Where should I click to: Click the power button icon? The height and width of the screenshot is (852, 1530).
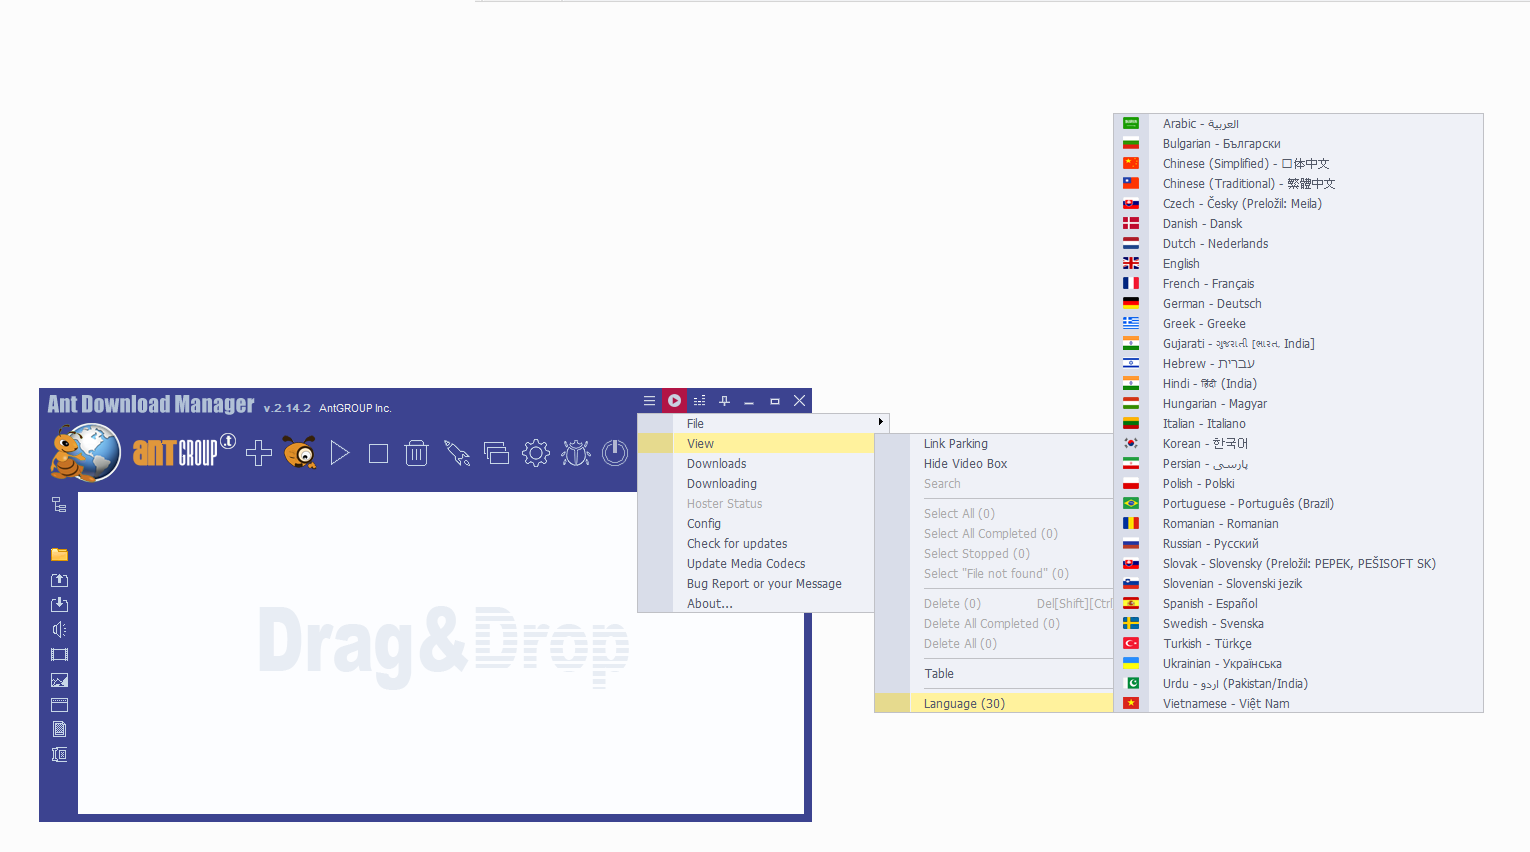(x=615, y=453)
